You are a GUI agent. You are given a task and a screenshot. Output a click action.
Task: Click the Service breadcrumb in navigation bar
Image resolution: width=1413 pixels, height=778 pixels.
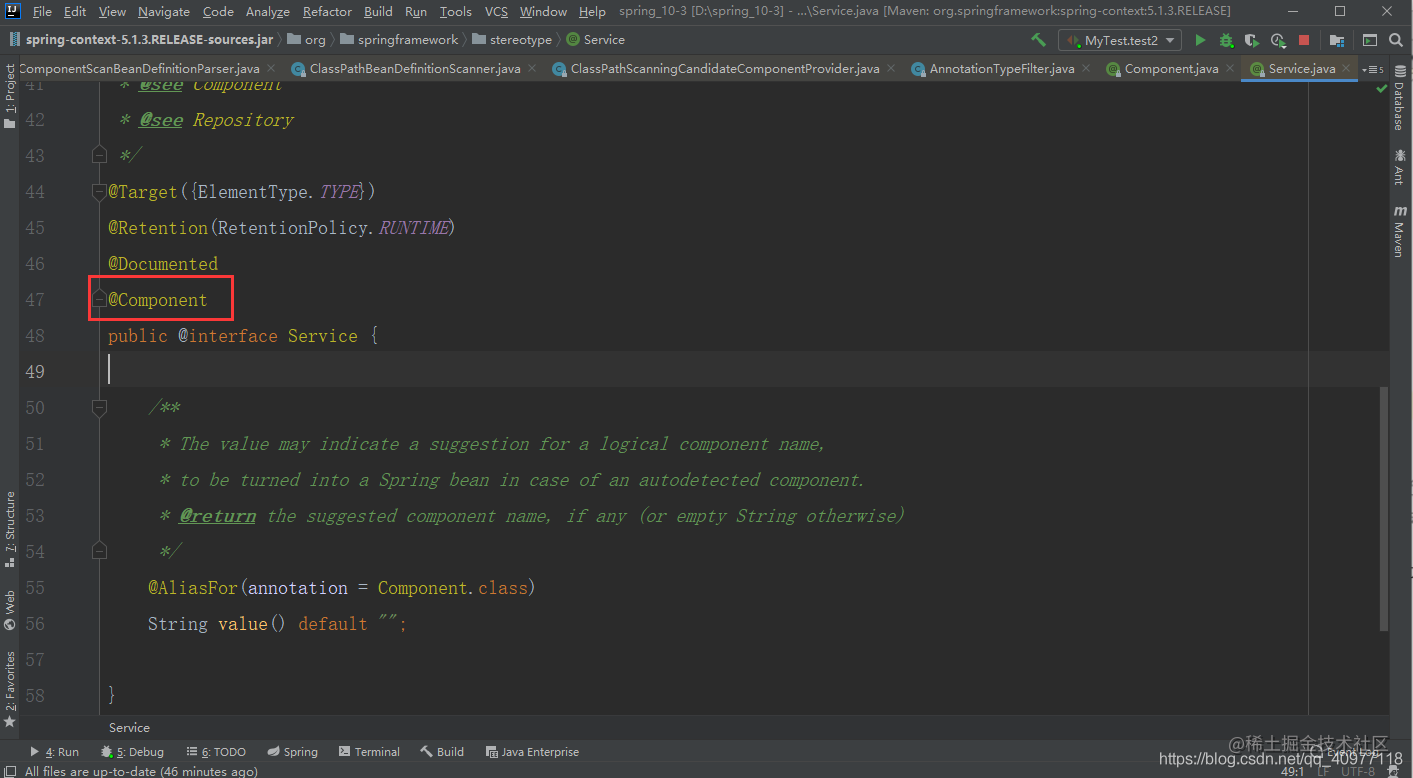tap(596, 40)
